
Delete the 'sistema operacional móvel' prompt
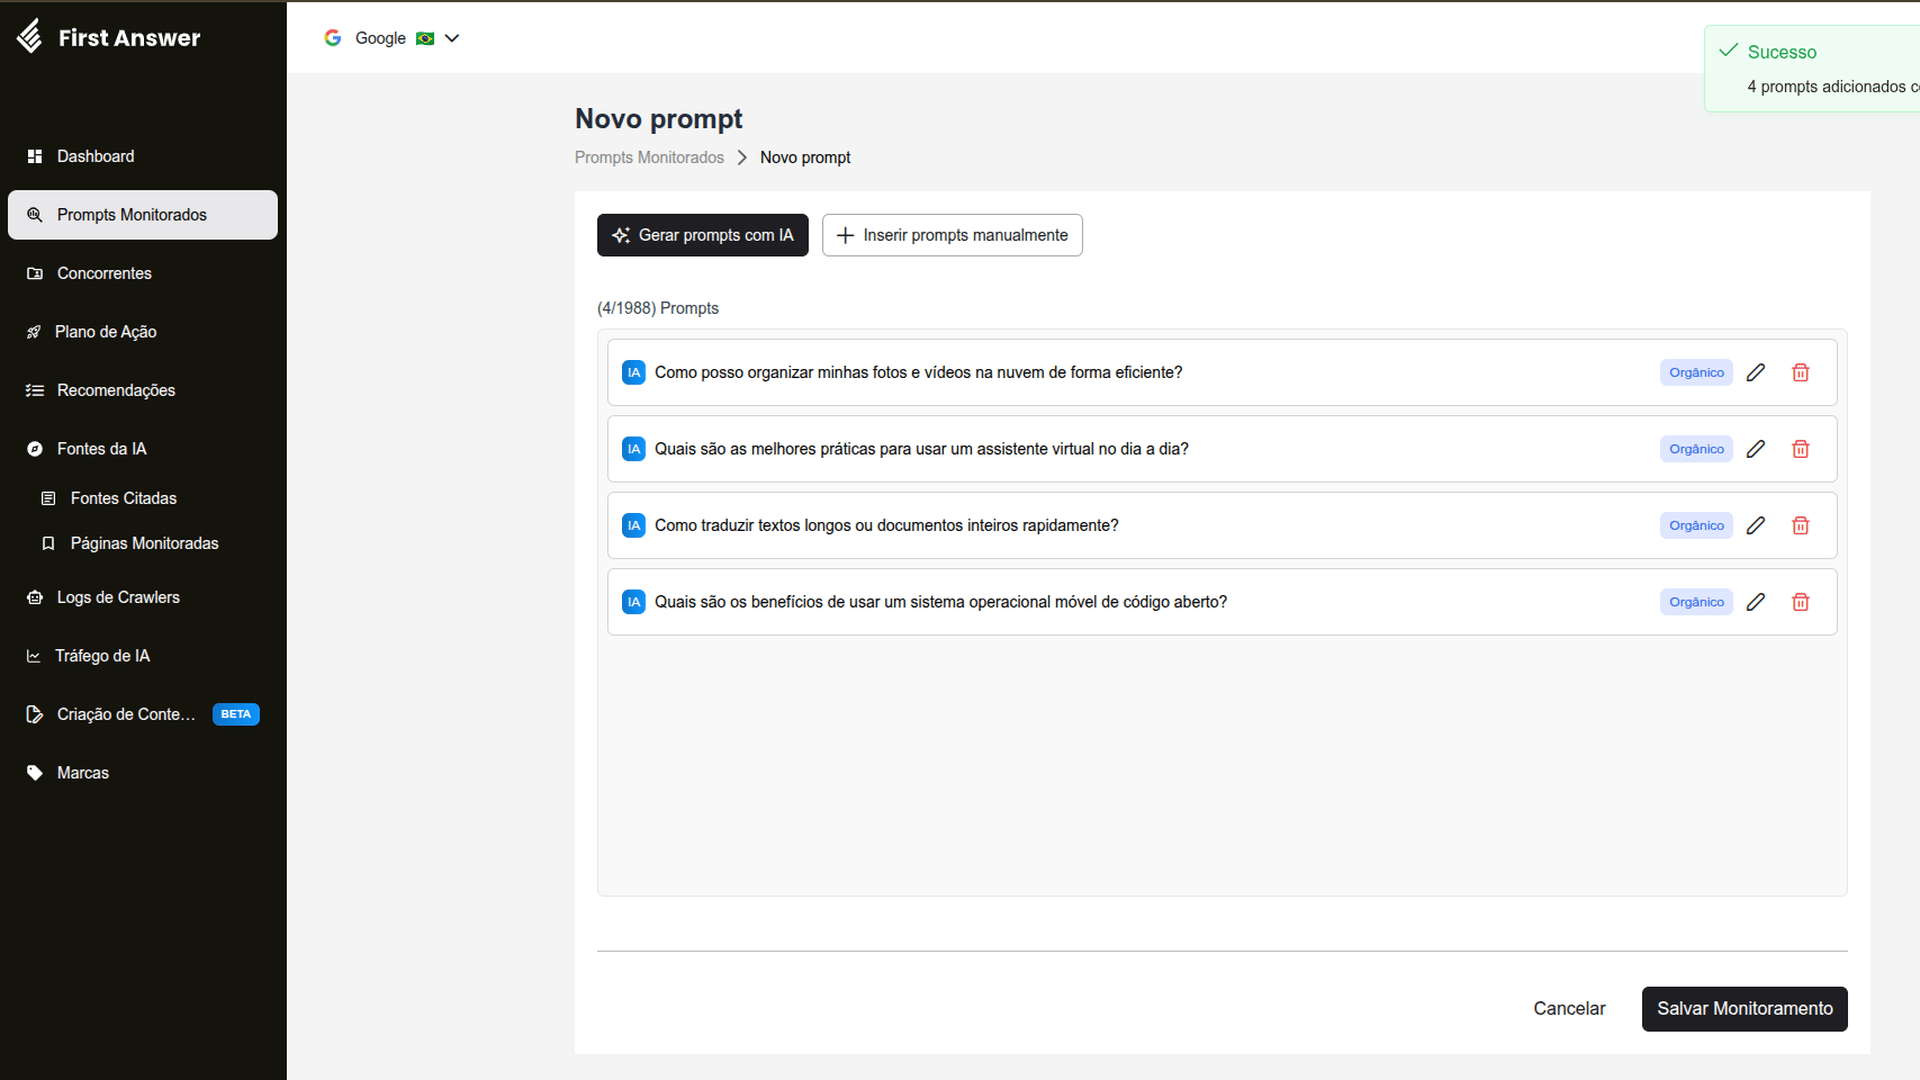[x=1801, y=602]
